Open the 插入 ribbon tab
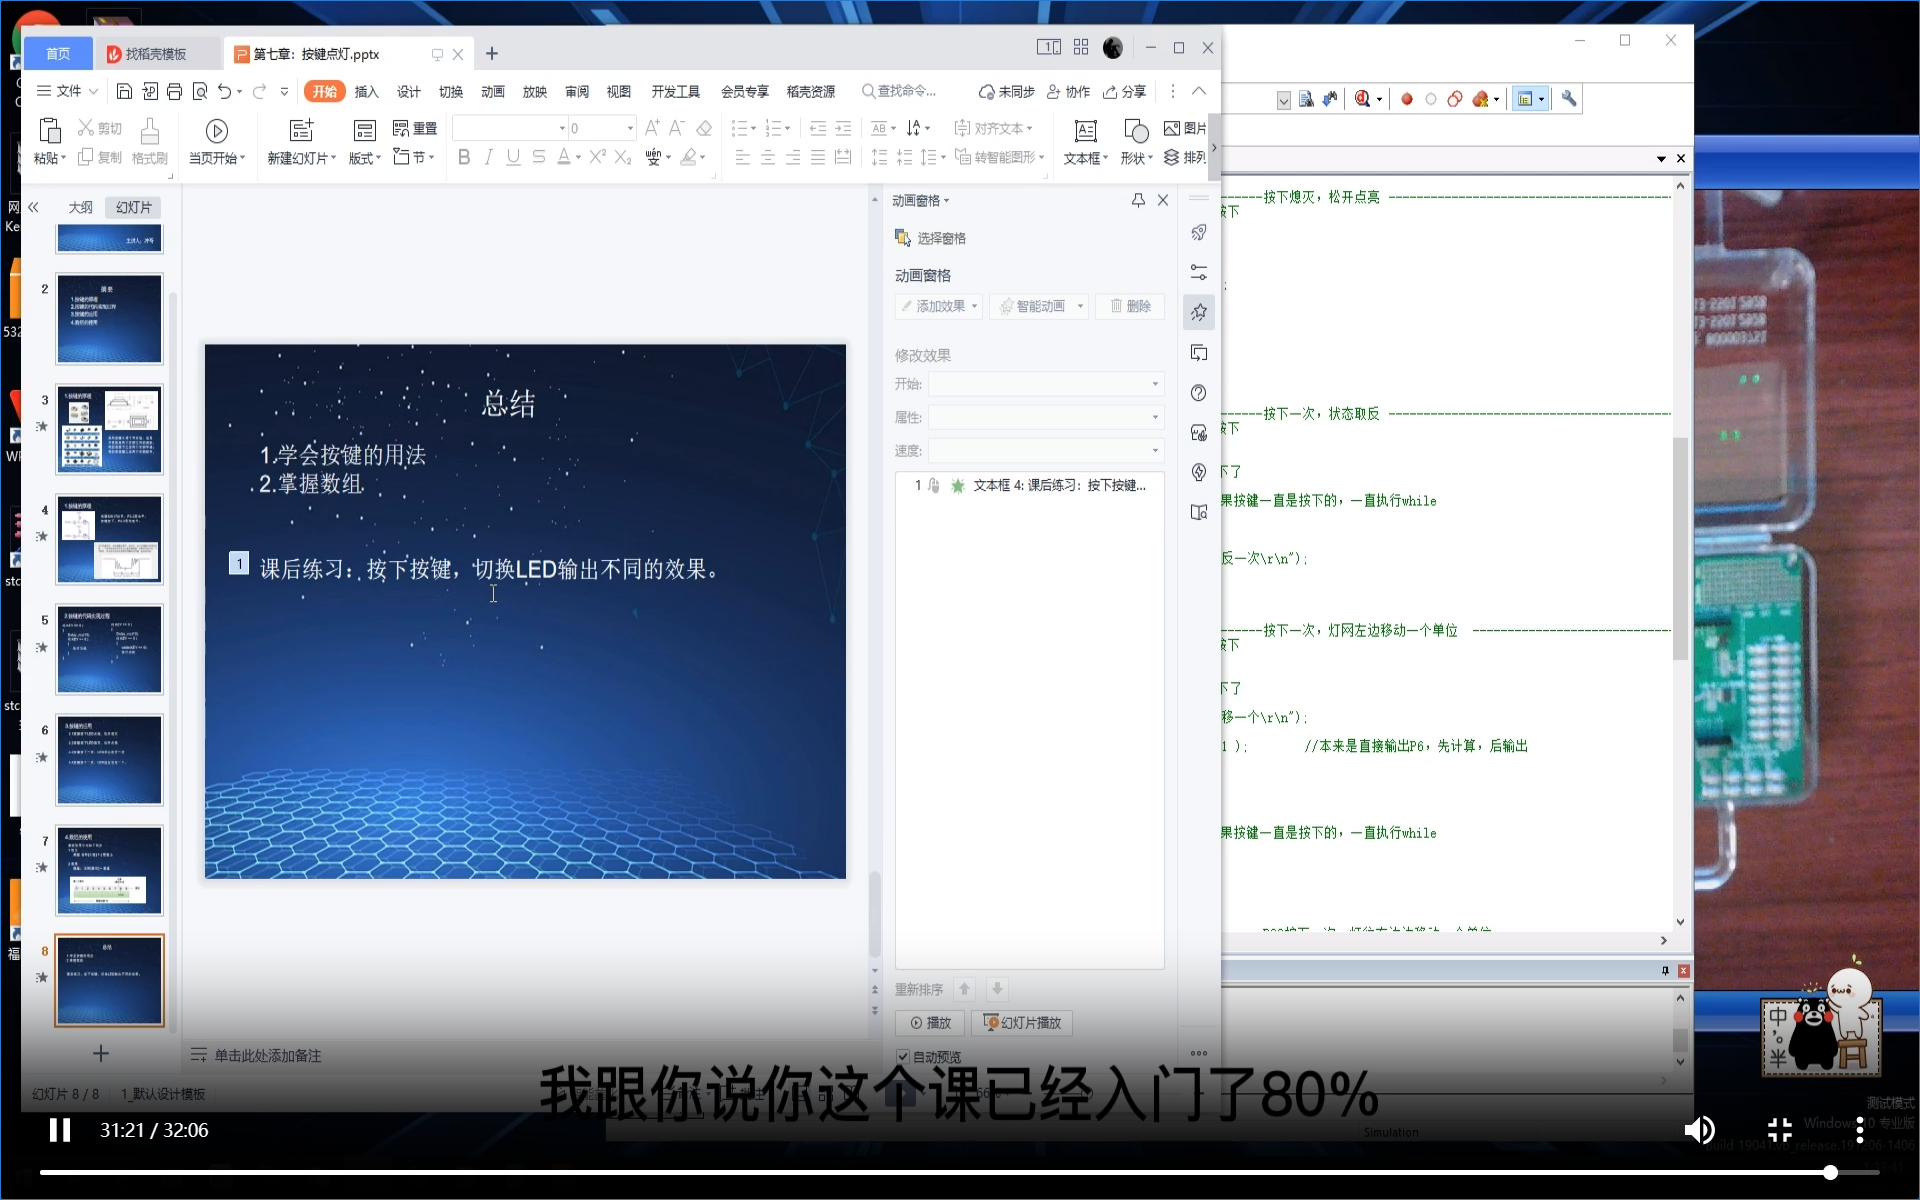The width and height of the screenshot is (1920, 1200). (x=366, y=91)
